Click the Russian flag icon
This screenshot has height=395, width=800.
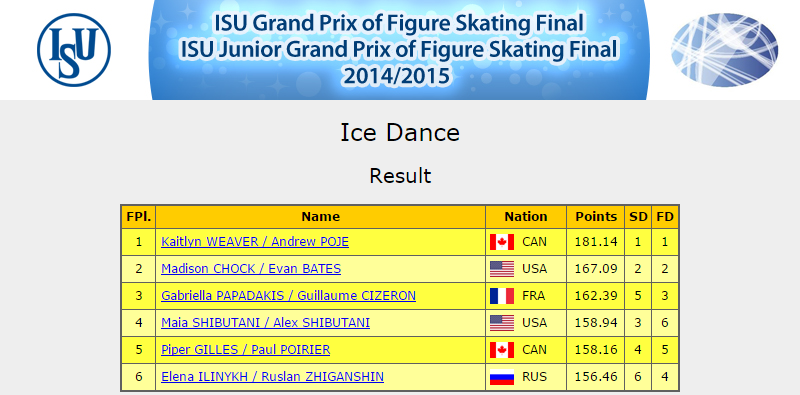pos(502,377)
